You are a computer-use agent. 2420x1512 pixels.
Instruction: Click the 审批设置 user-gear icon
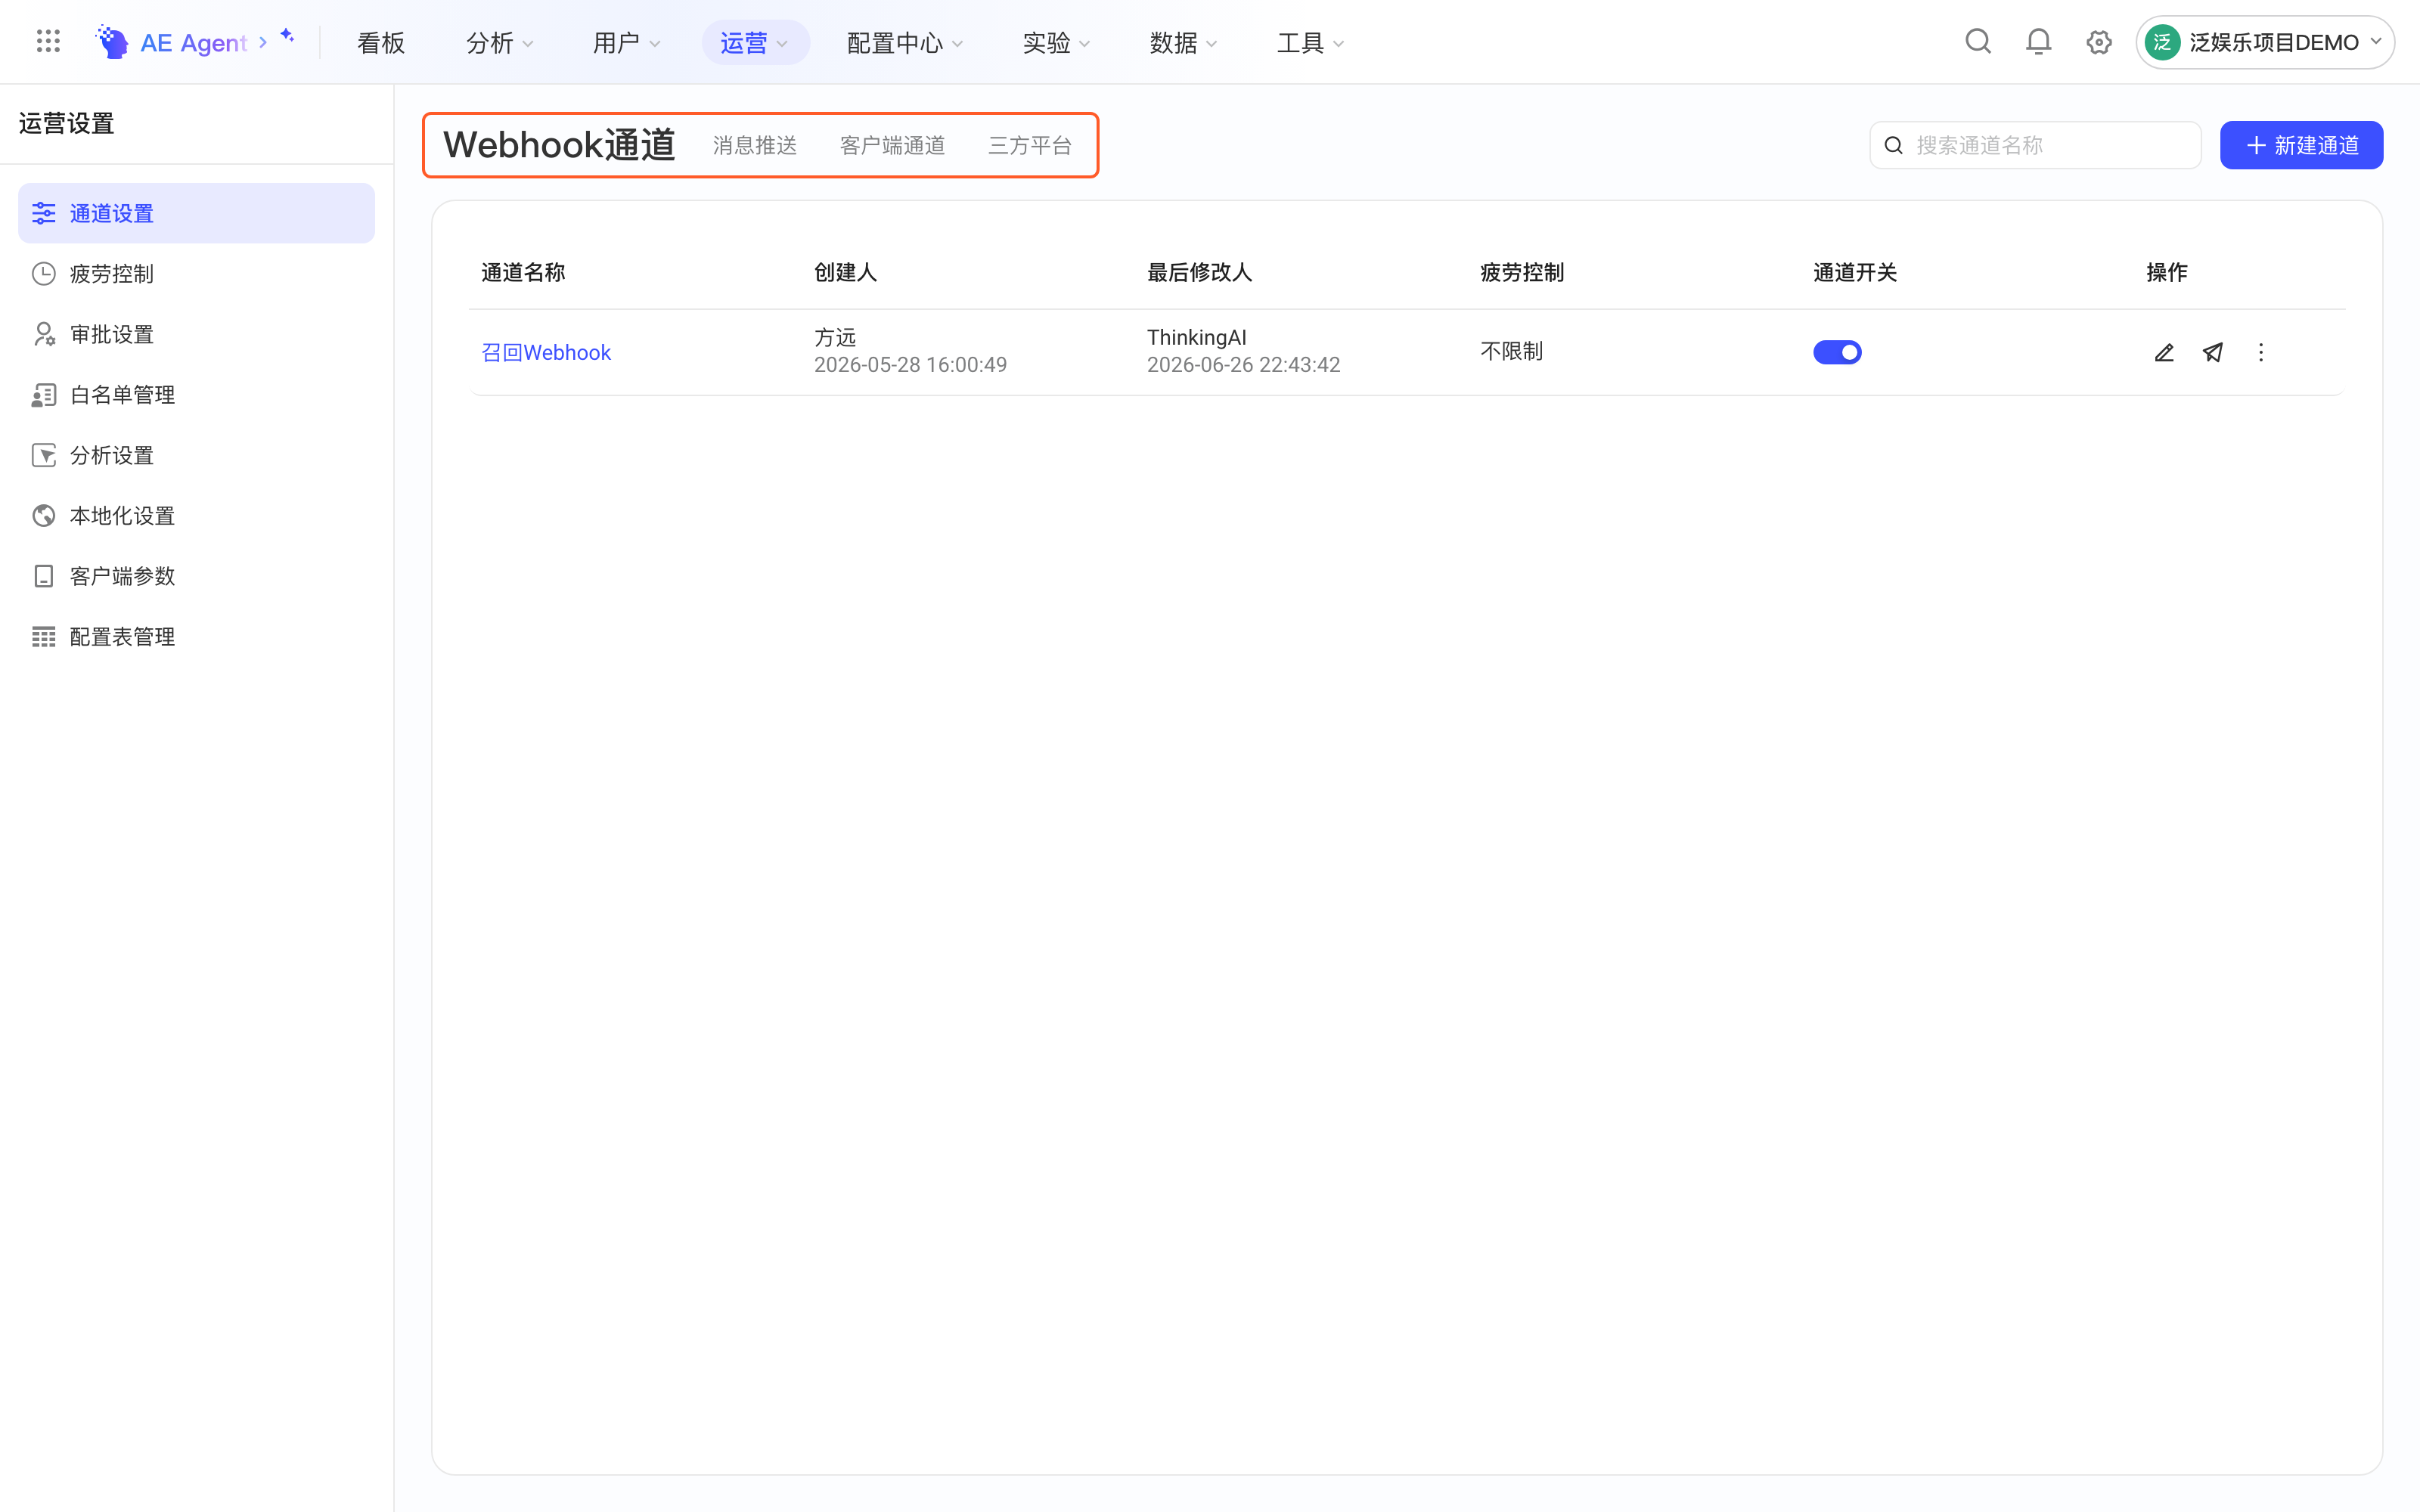click(x=44, y=334)
